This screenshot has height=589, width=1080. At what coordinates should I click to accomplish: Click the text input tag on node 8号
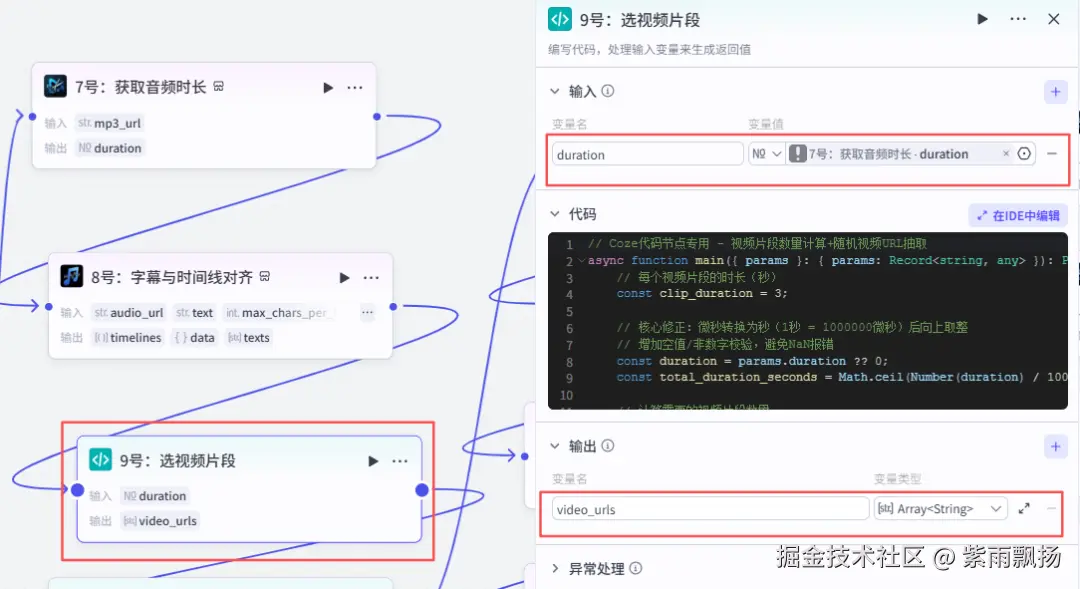pos(194,313)
